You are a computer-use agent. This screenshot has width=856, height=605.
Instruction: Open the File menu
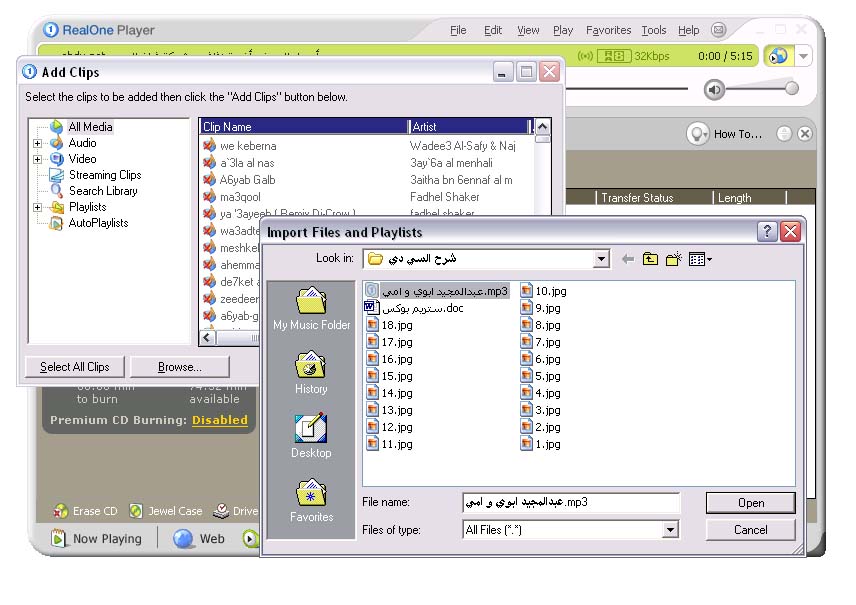458,30
